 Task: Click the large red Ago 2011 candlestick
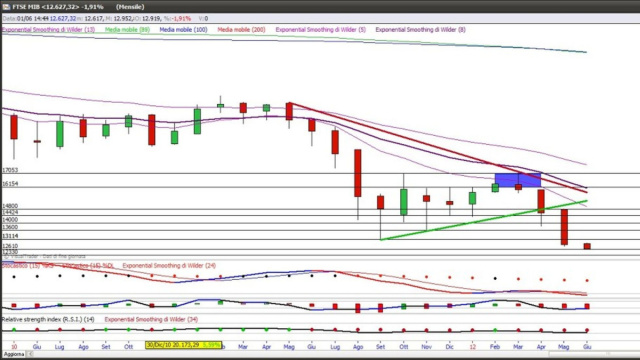pyautogui.click(x=358, y=173)
